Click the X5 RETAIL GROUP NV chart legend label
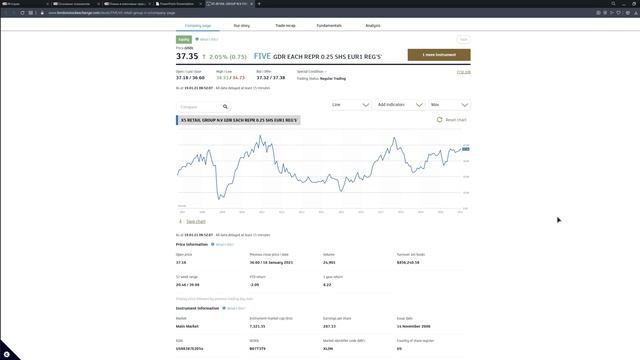Image resolution: width=640 pixels, height=360 pixels. (238, 120)
